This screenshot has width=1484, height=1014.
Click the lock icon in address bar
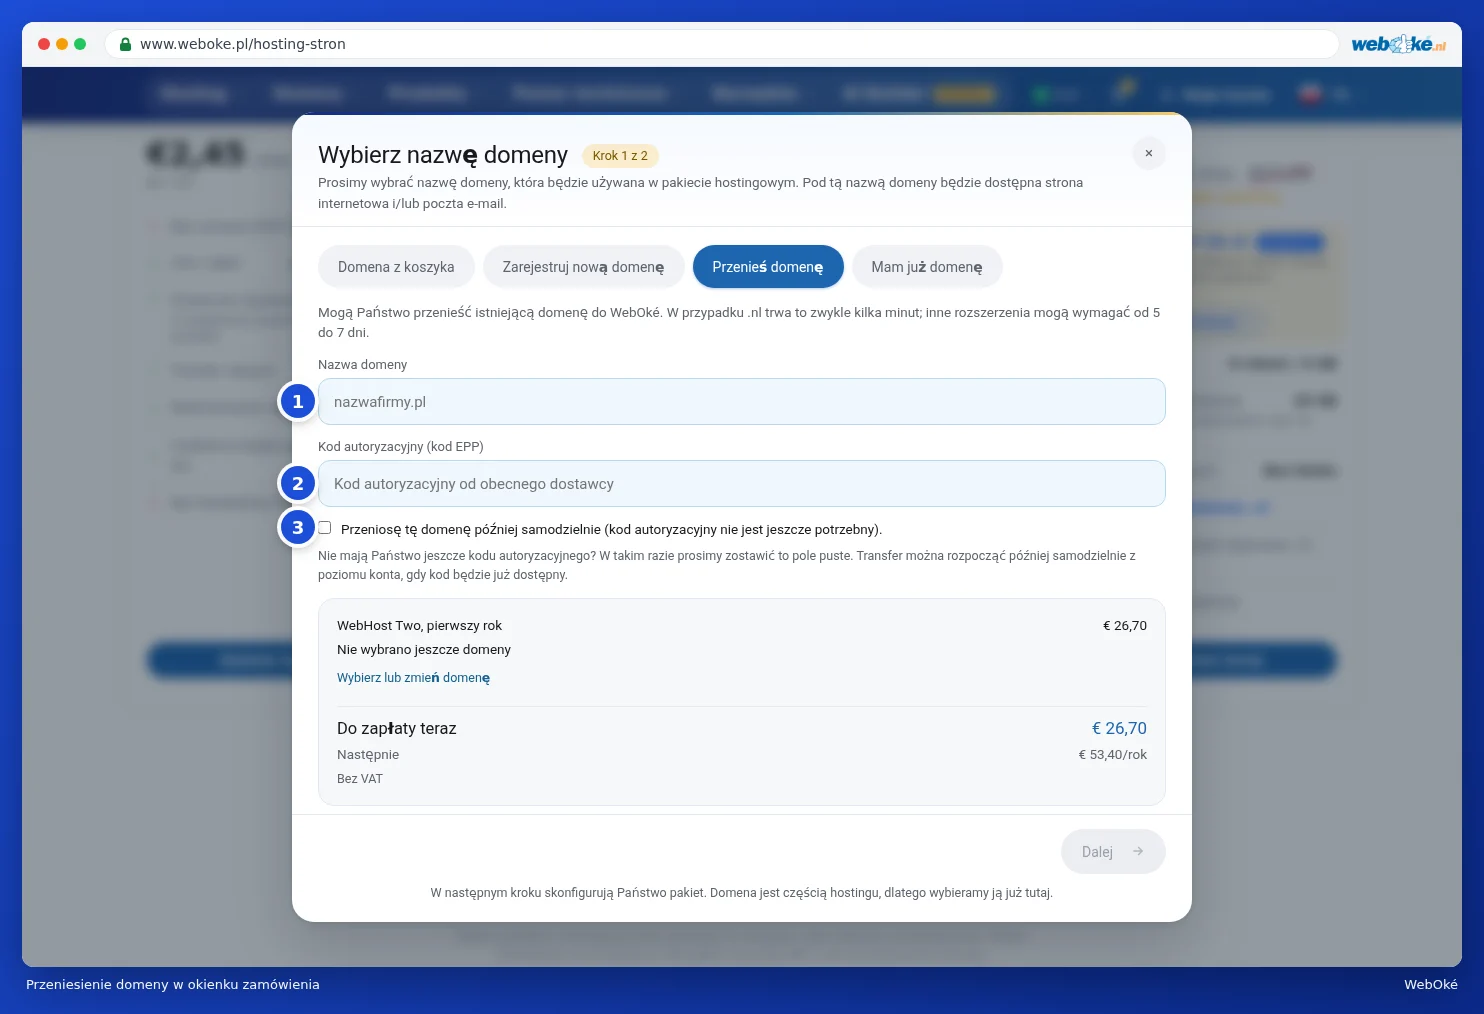click(126, 44)
